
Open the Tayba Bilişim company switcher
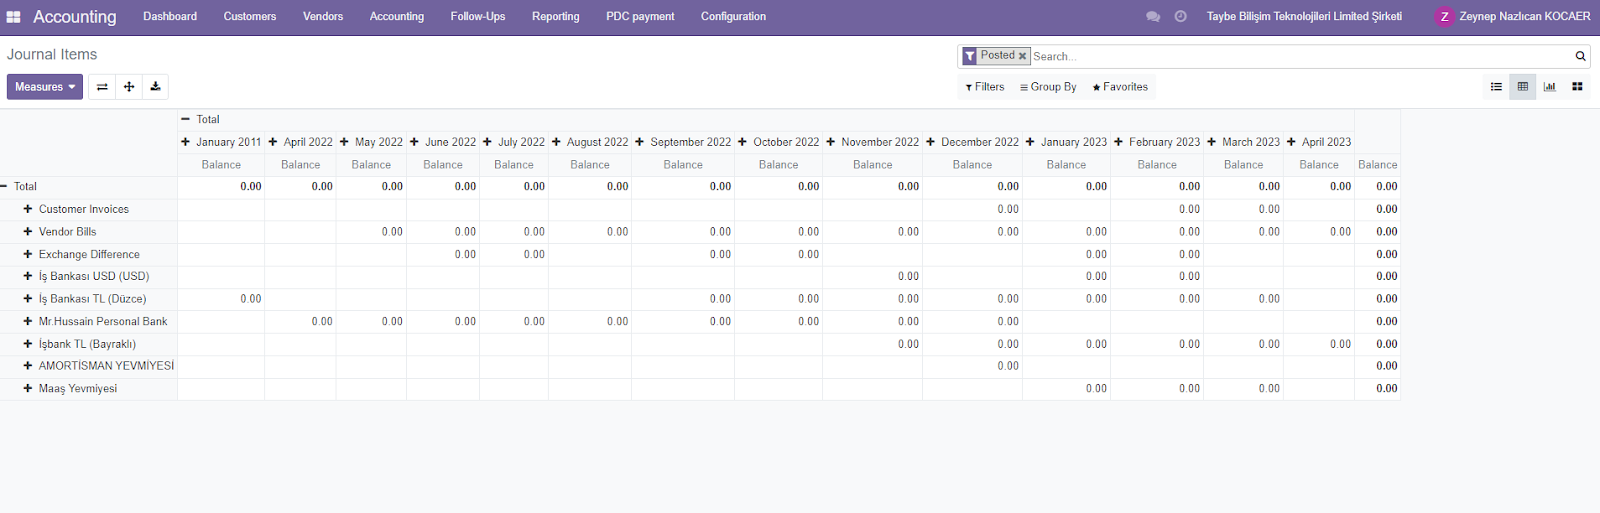(x=1304, y=17)
